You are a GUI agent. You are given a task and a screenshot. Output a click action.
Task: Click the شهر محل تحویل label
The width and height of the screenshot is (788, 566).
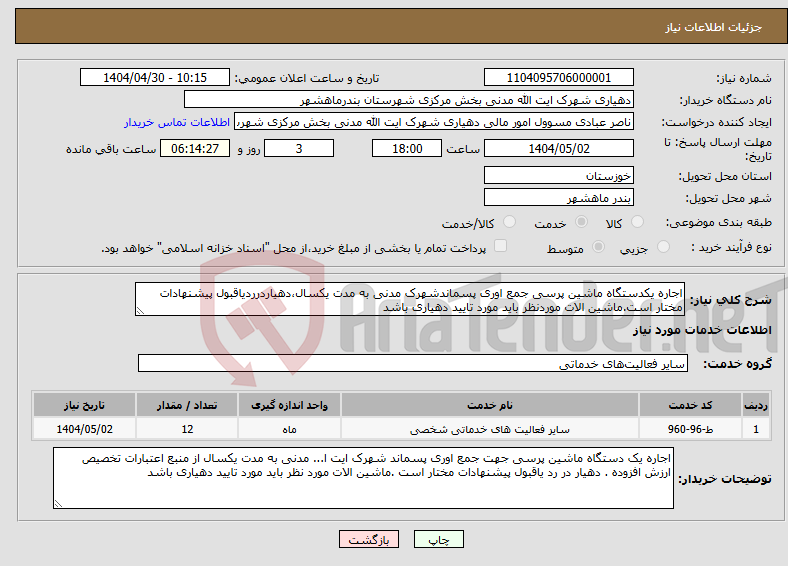pos(729,199)
